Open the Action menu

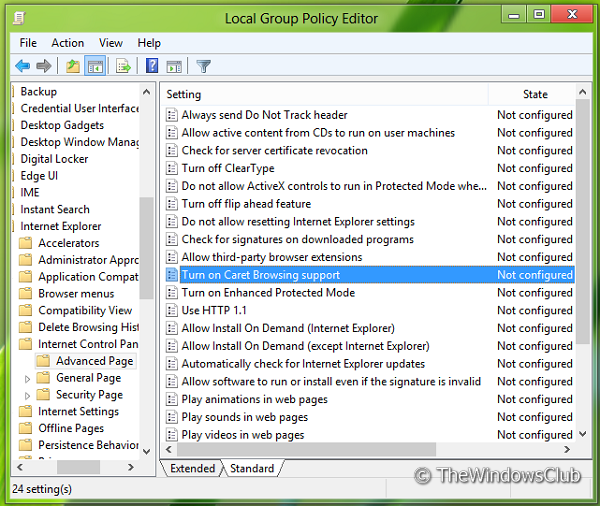tap(68, 43)
